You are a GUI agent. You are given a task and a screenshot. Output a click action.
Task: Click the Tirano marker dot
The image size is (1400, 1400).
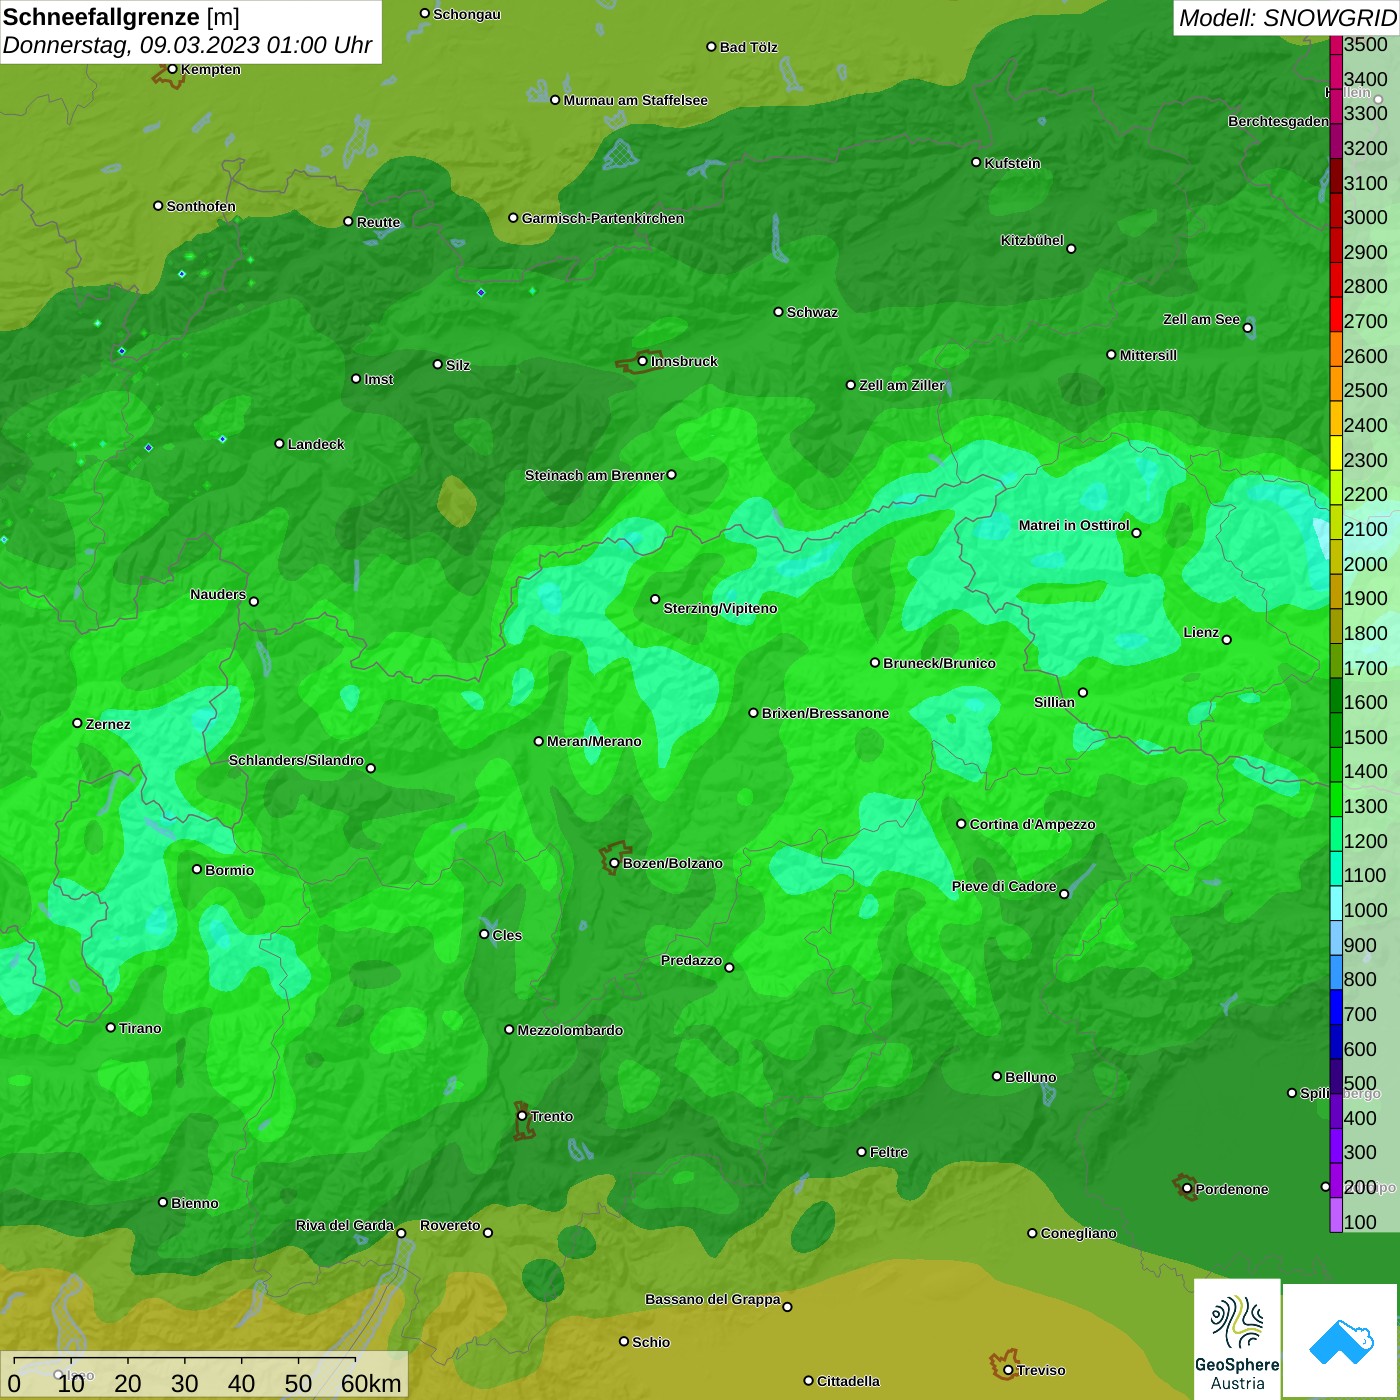(111, 1027)
